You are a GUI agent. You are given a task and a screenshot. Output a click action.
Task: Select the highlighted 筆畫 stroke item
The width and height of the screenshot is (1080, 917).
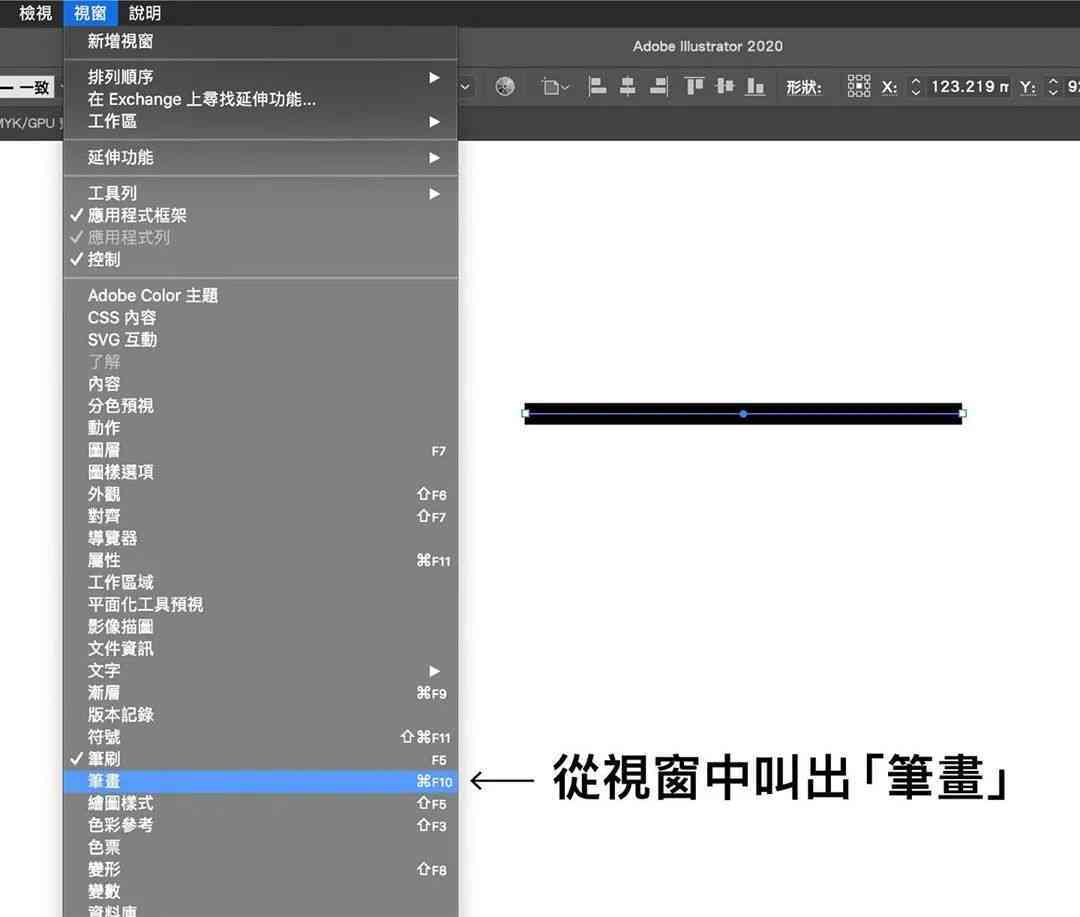coord(260,781)
